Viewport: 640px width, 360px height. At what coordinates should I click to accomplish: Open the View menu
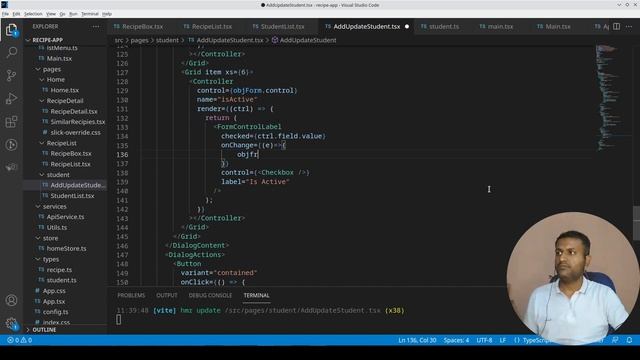[51, 14]
